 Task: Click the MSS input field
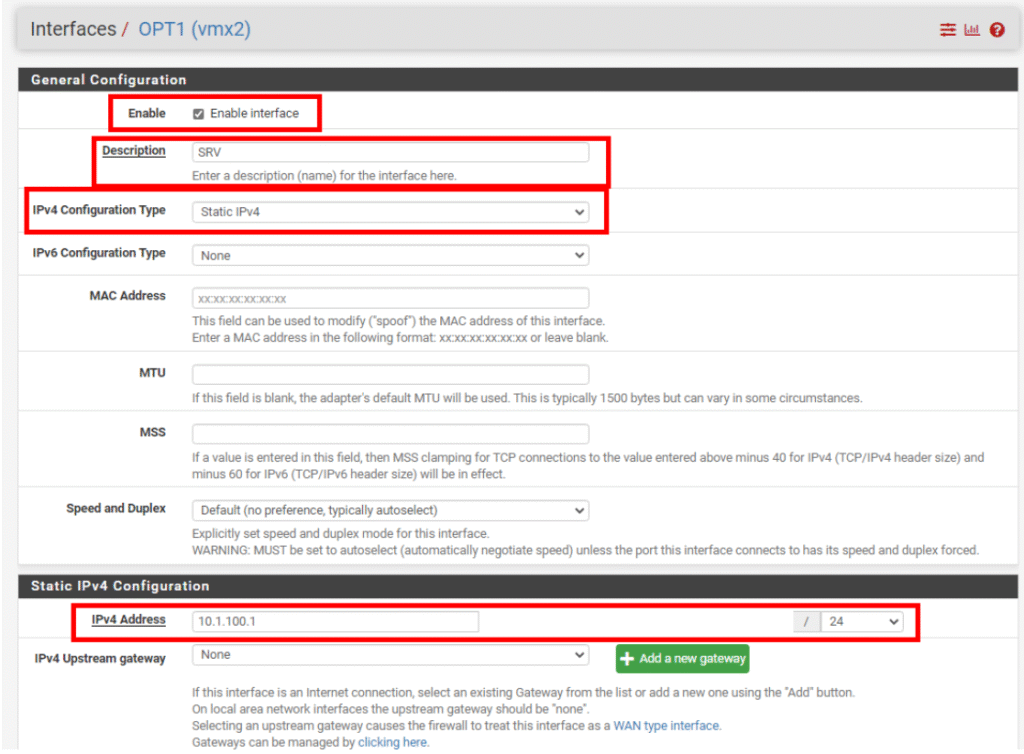pos(390,434)
